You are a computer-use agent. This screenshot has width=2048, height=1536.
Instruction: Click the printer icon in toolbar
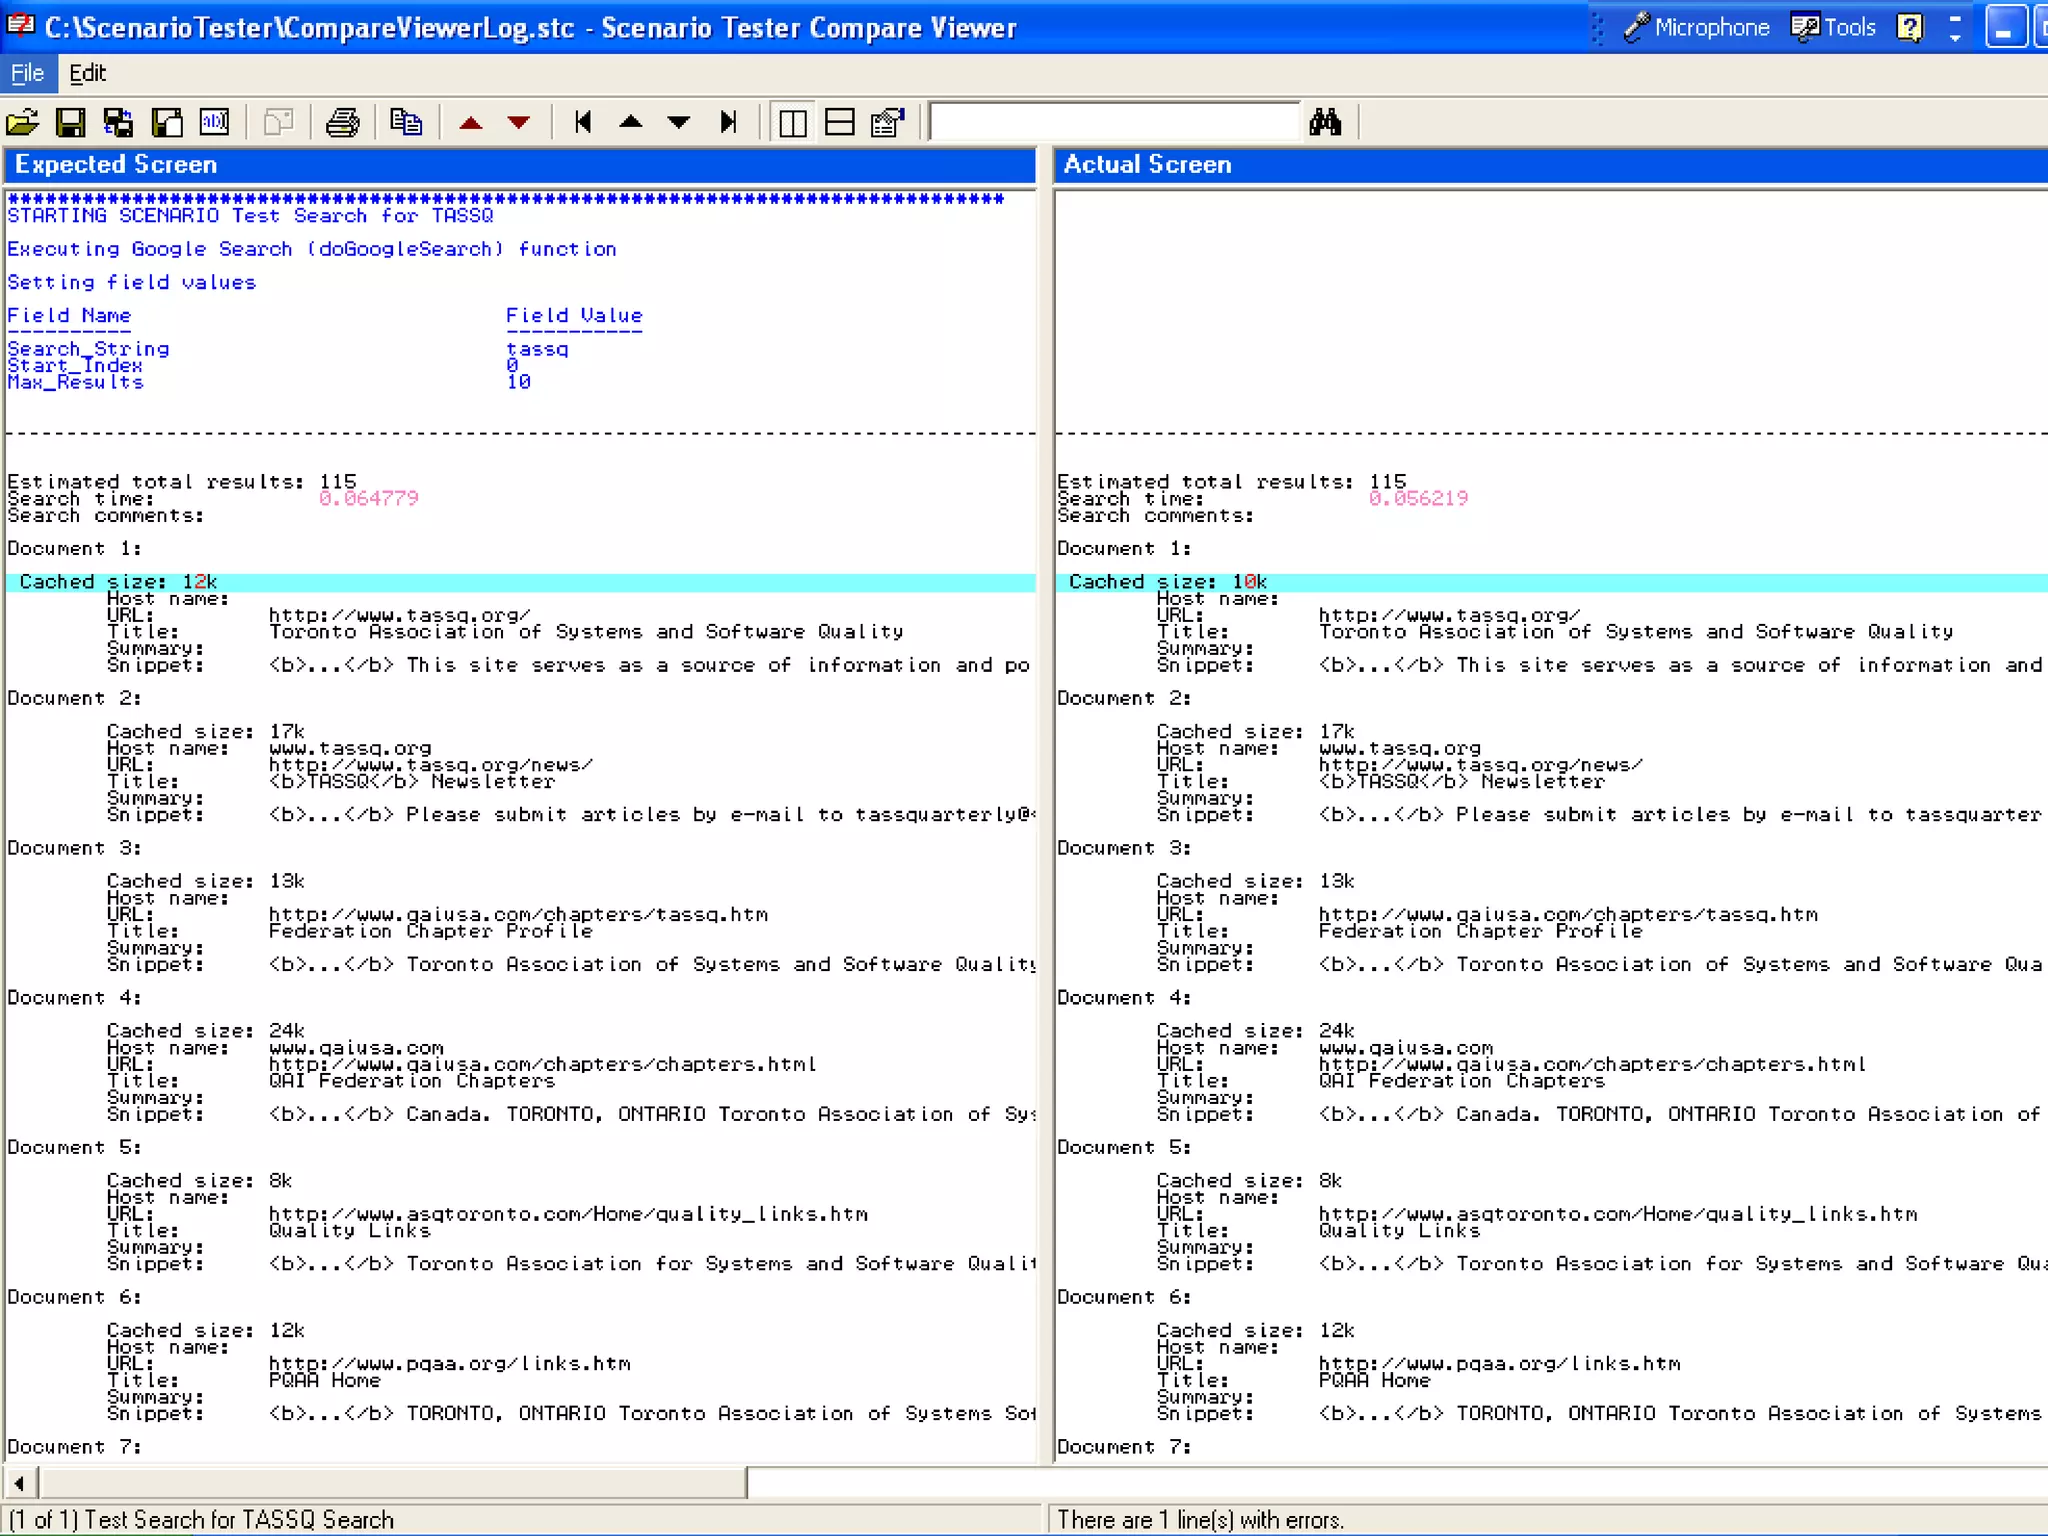point(342,122)
